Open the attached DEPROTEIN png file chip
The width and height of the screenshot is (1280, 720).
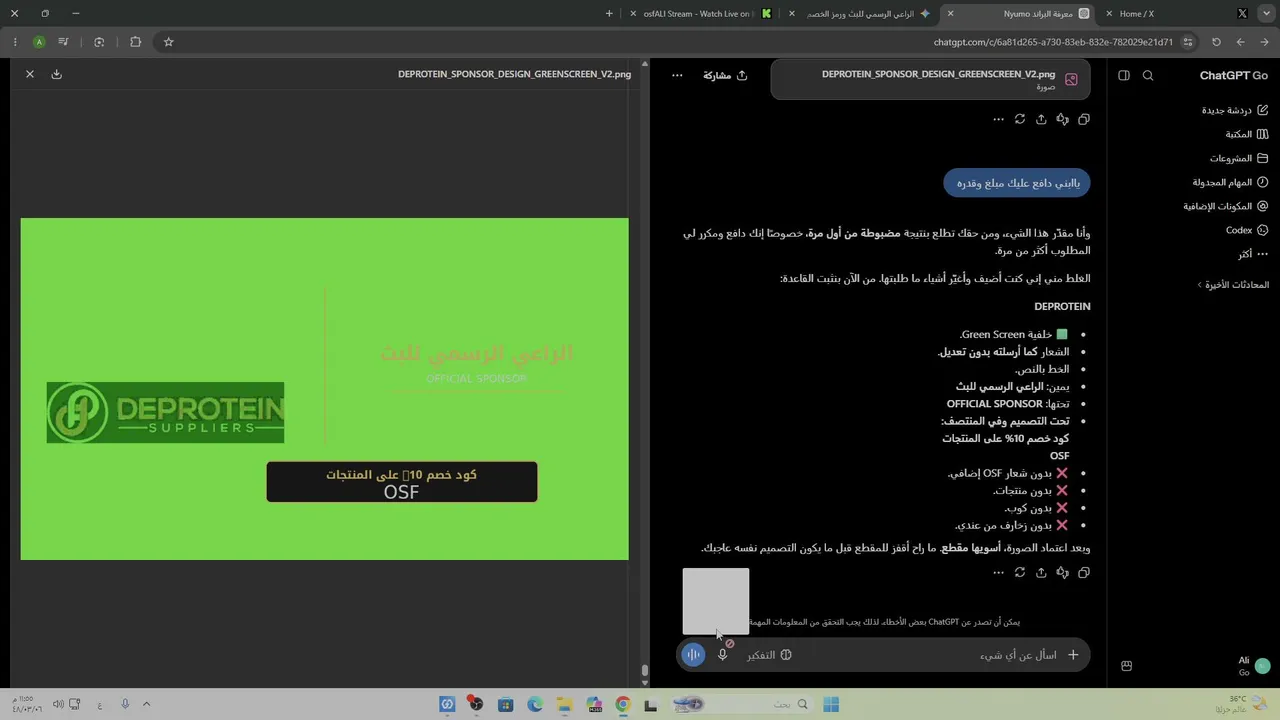[x=930, y=79]
